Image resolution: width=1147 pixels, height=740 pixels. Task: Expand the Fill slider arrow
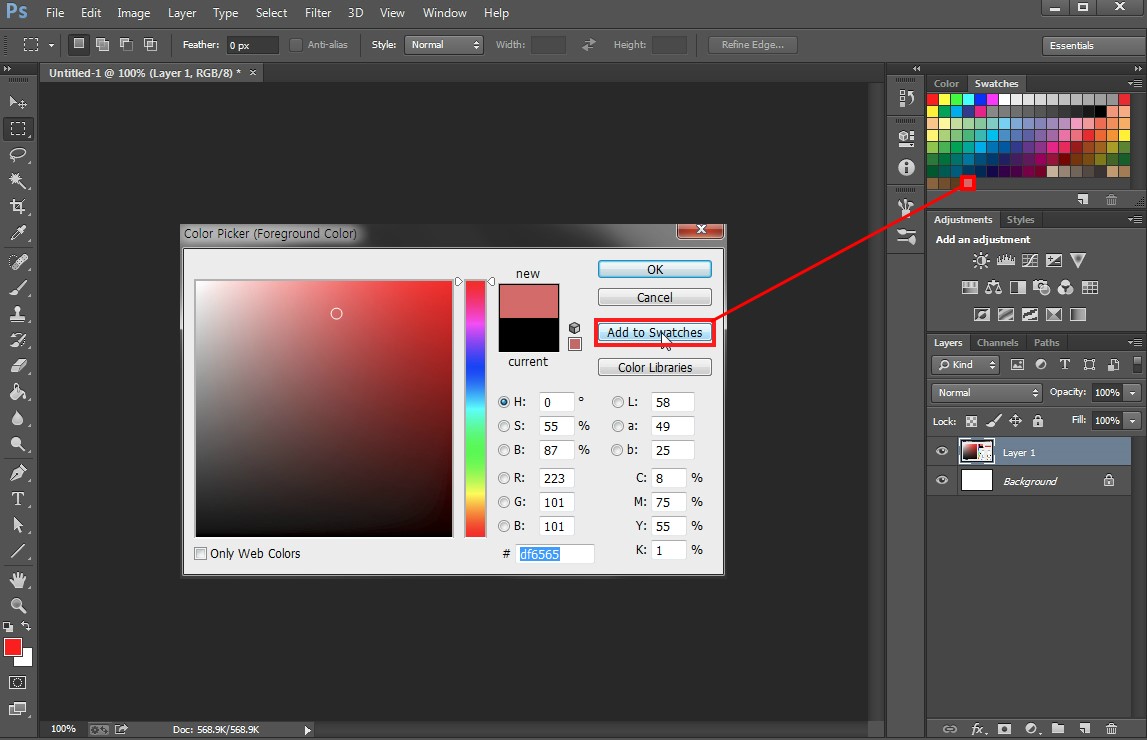[x=1132, y=420]
